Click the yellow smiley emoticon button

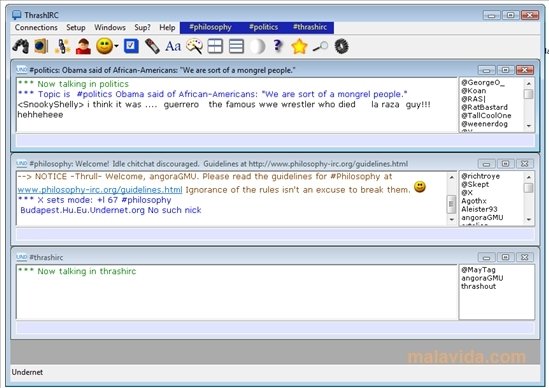tap(104, 46)
